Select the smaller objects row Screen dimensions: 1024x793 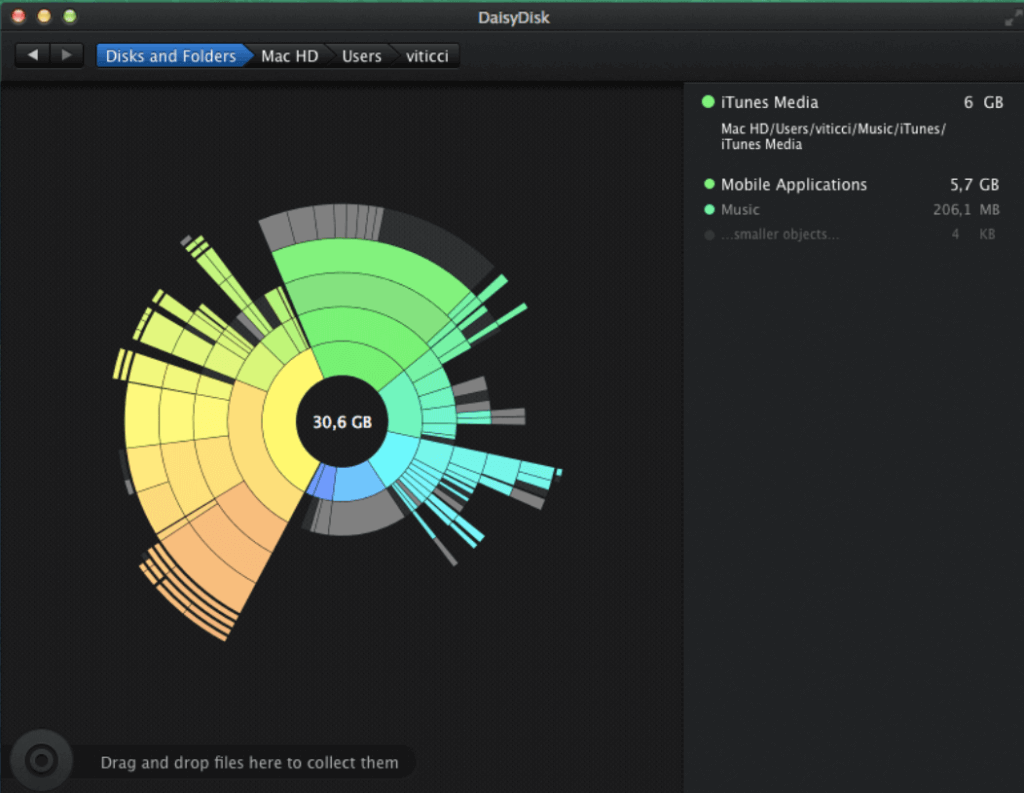click(x=852, y=235)
